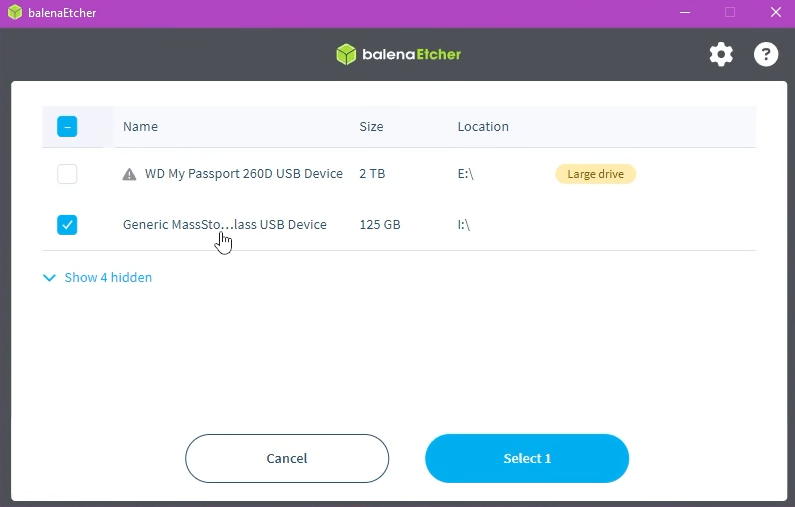The width and height of the screenshot is (795, 507).
Task: Click the warning triangle next to WD My Passport
Action: tap(129, 174)
